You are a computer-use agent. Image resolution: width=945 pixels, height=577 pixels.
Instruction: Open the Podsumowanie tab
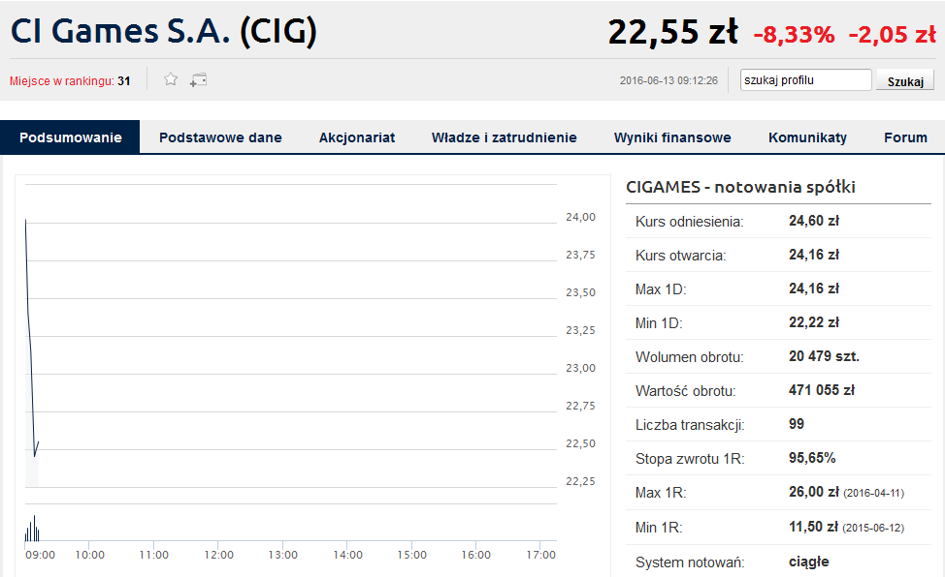(x=70, y=138)
